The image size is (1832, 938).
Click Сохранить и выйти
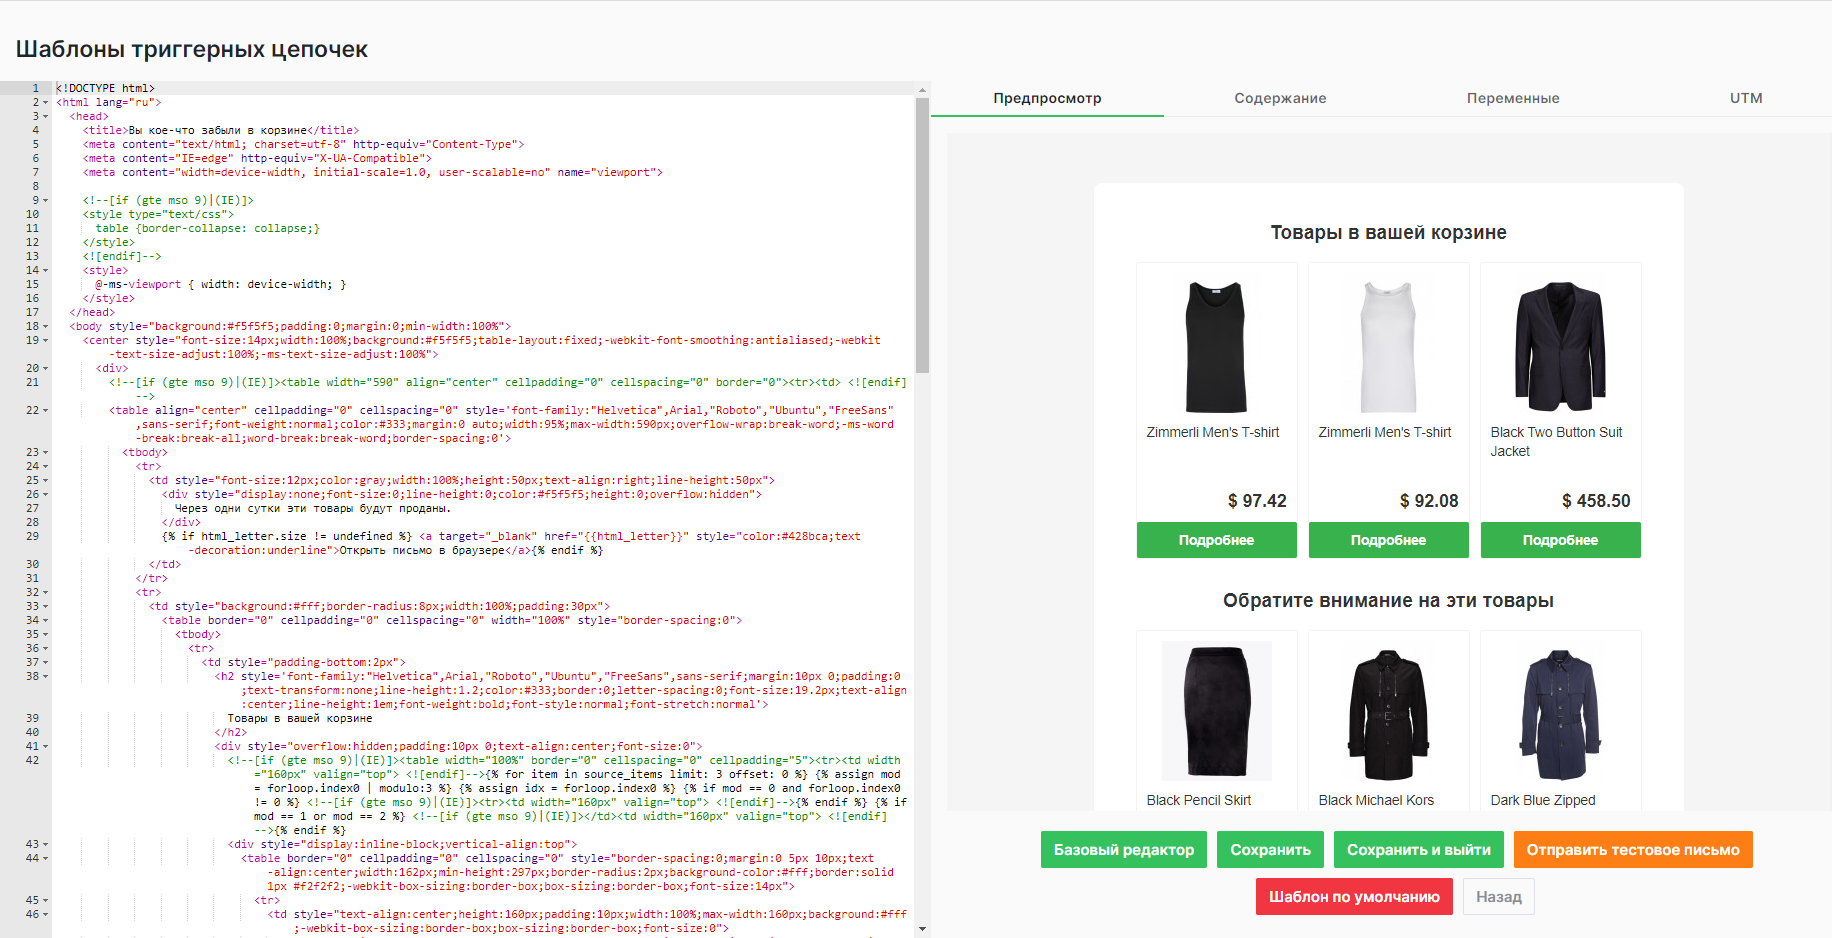pyautogui.click(x=1418, y=849)
